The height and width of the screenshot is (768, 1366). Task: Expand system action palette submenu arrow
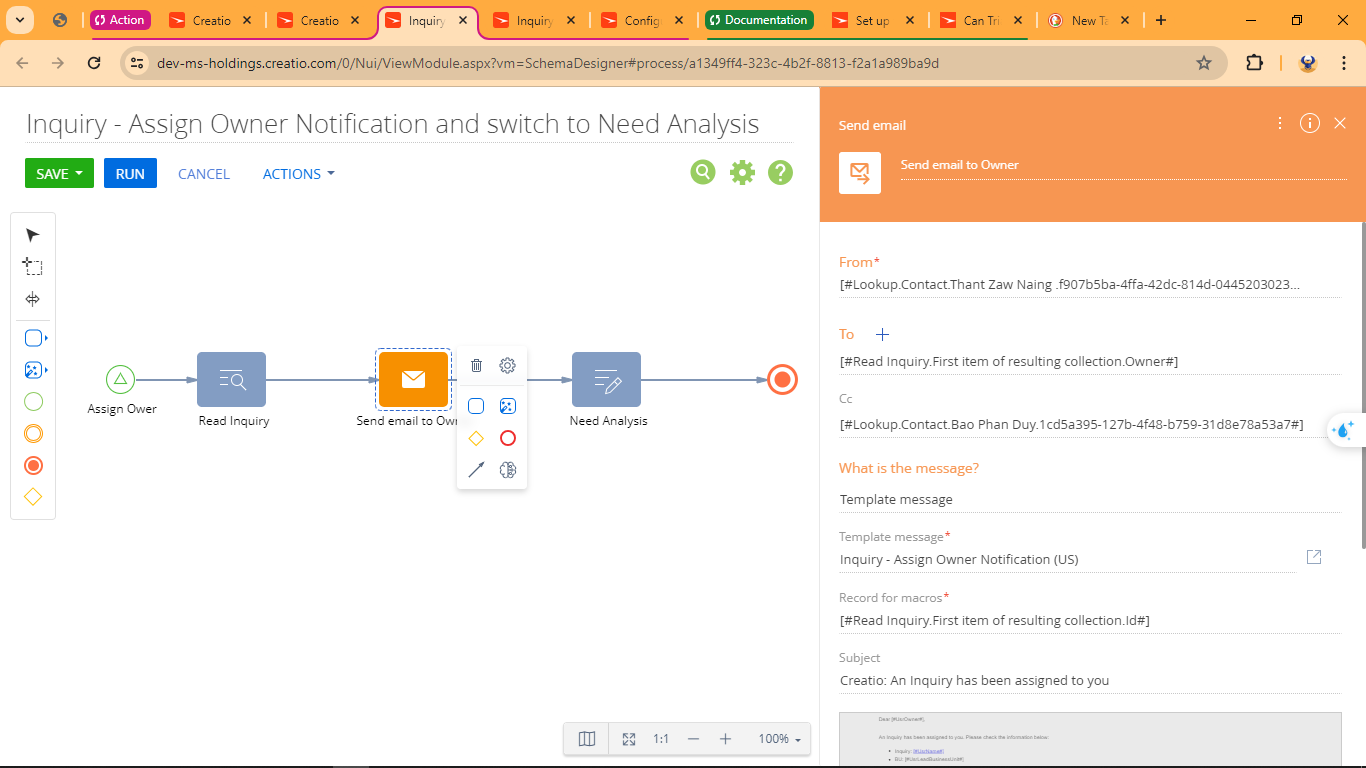(x=47, y=370)
